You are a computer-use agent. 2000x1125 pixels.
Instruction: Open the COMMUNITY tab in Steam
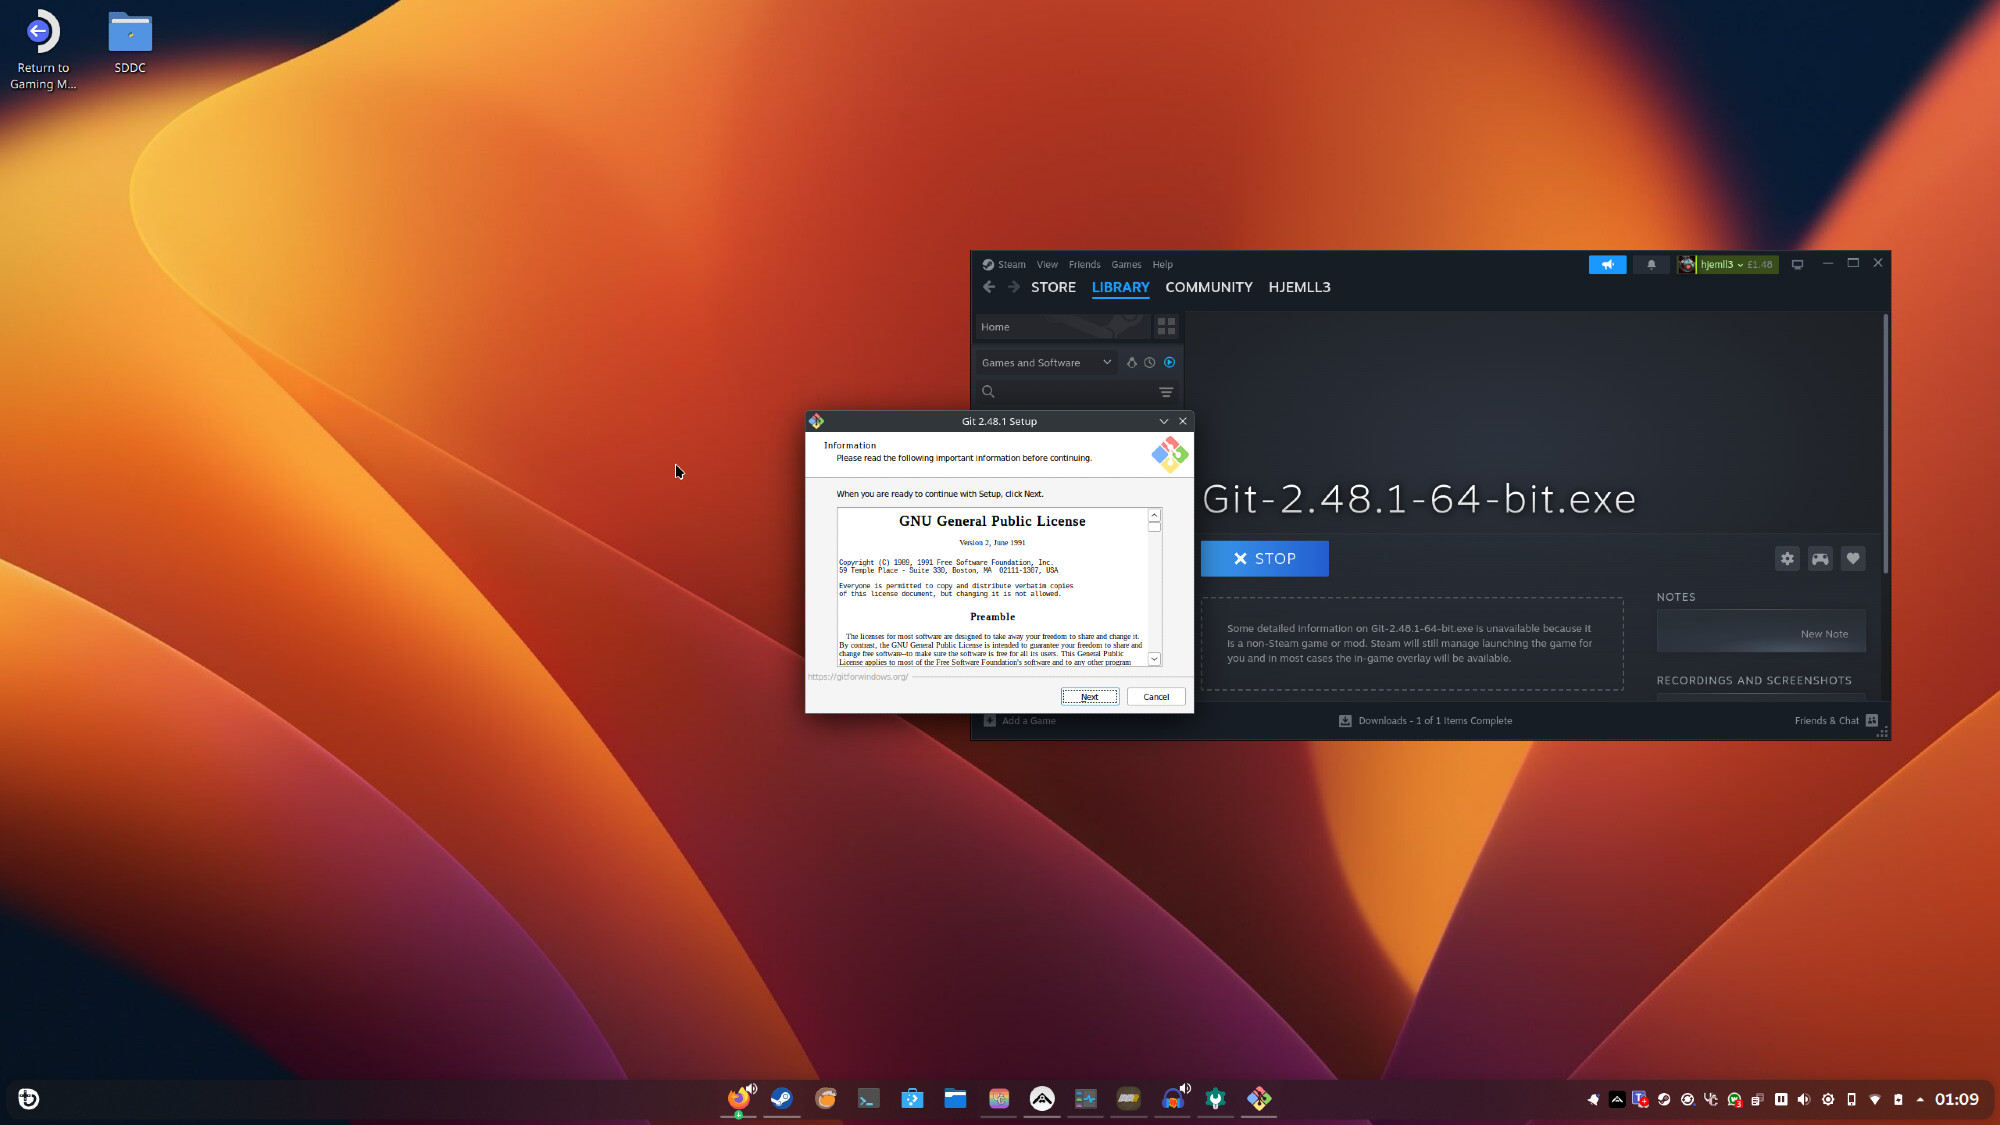1208,287
